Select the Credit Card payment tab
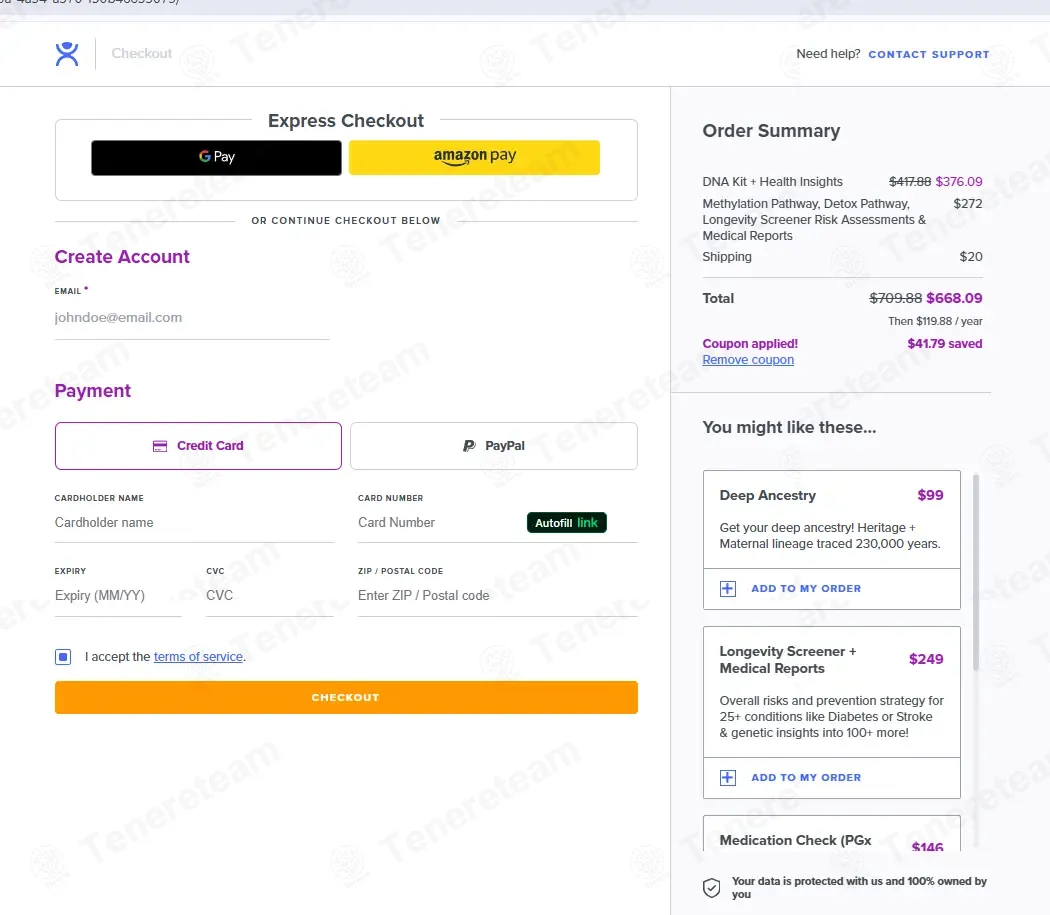 [198, 446]
